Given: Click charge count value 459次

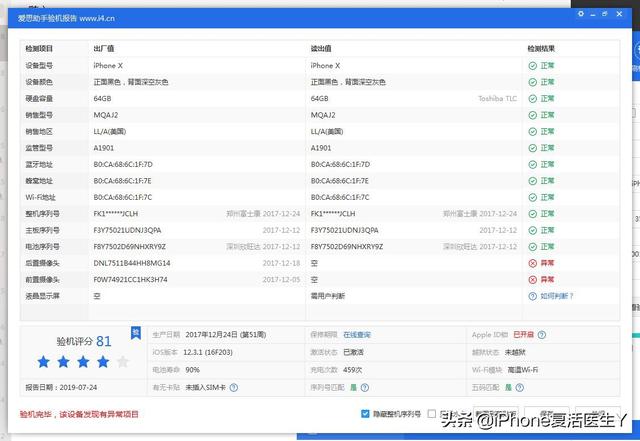Looking at the screenshot, I should pyautogui.click(x=353, y=370).
